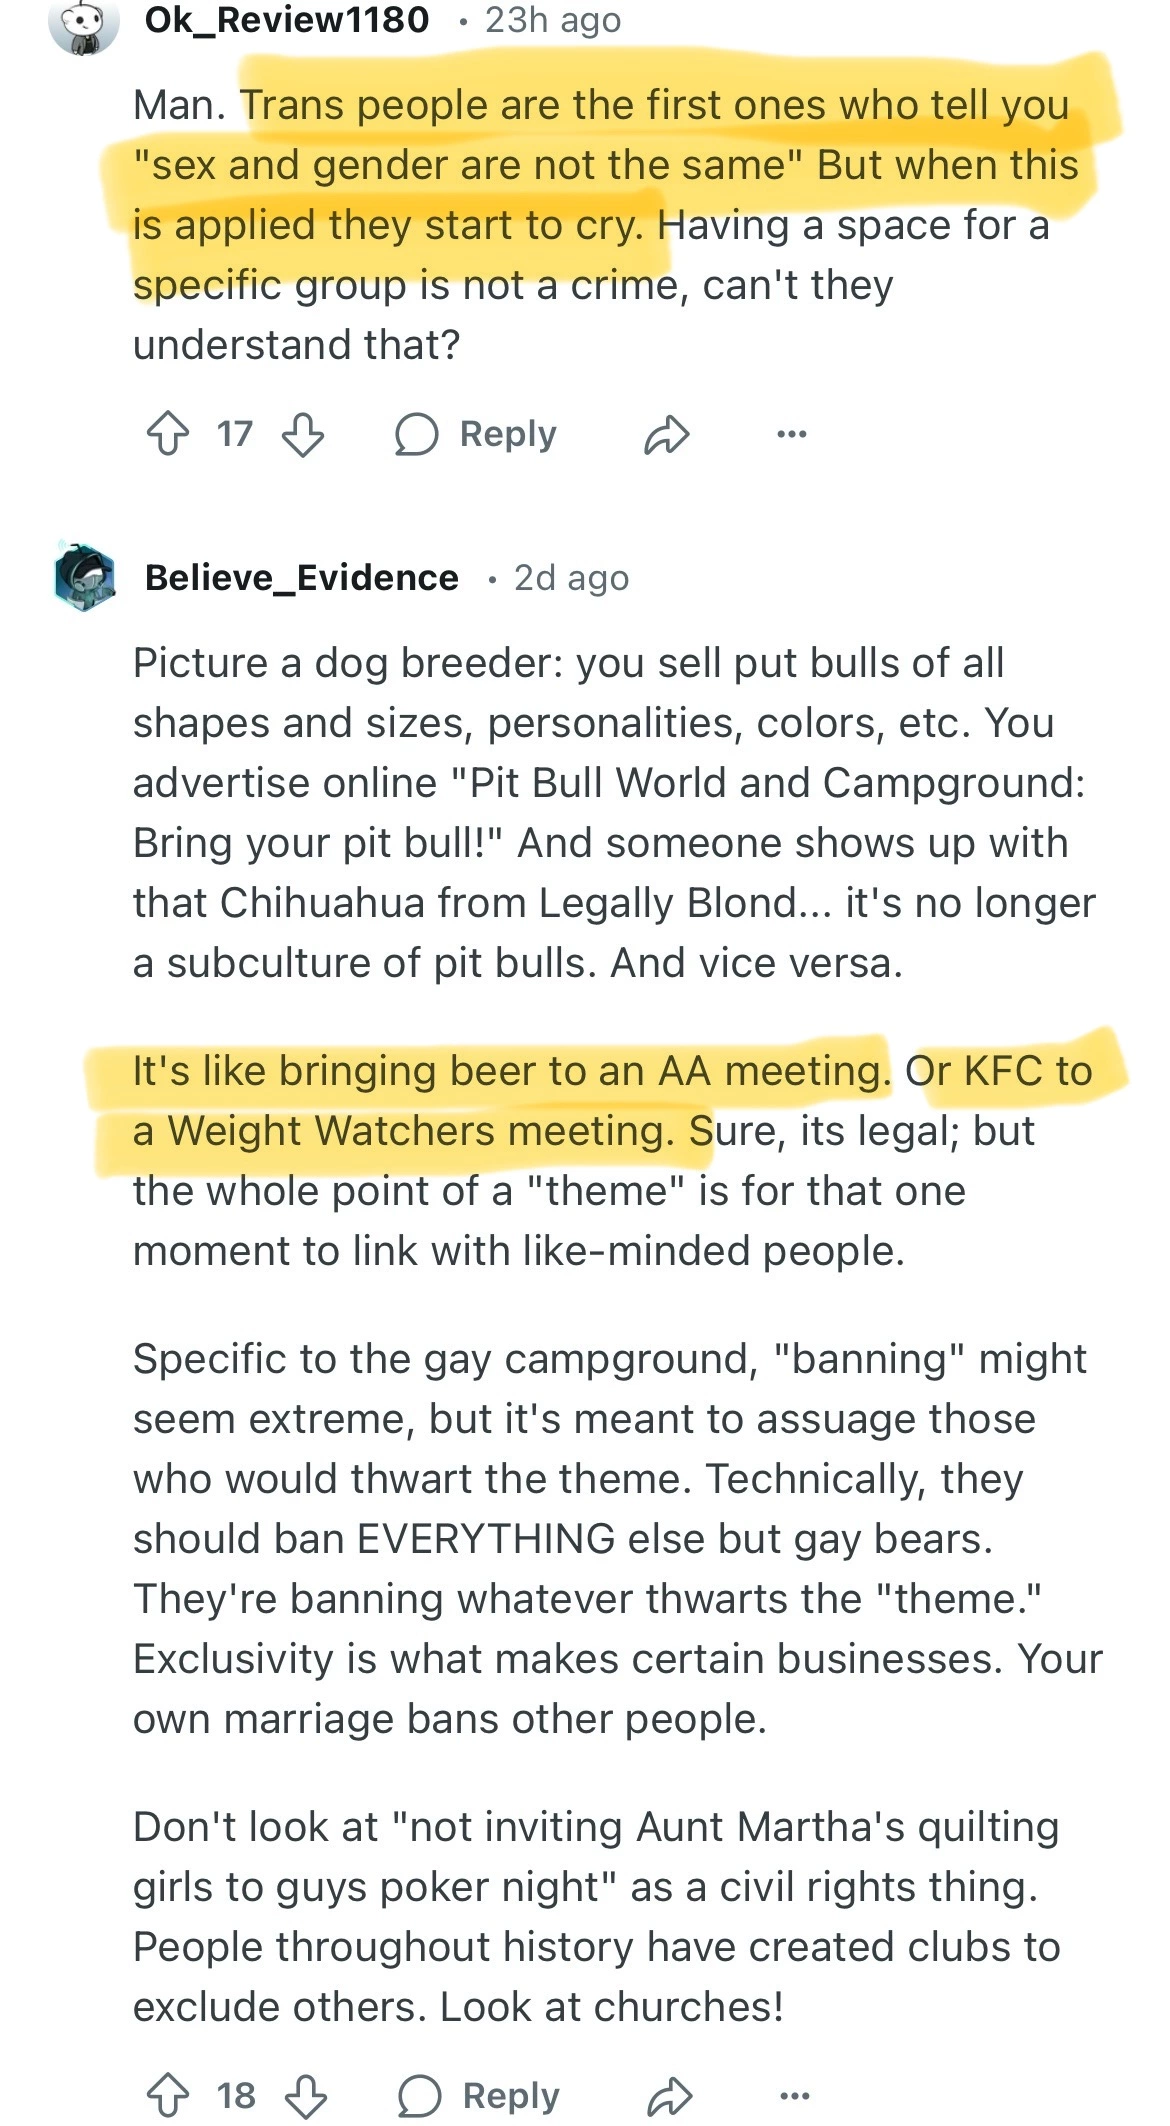The width and height of the screenshot is (1170, 2126).
Task: Open Believe_Evidence user profile
Action: (x=301, y=578)
